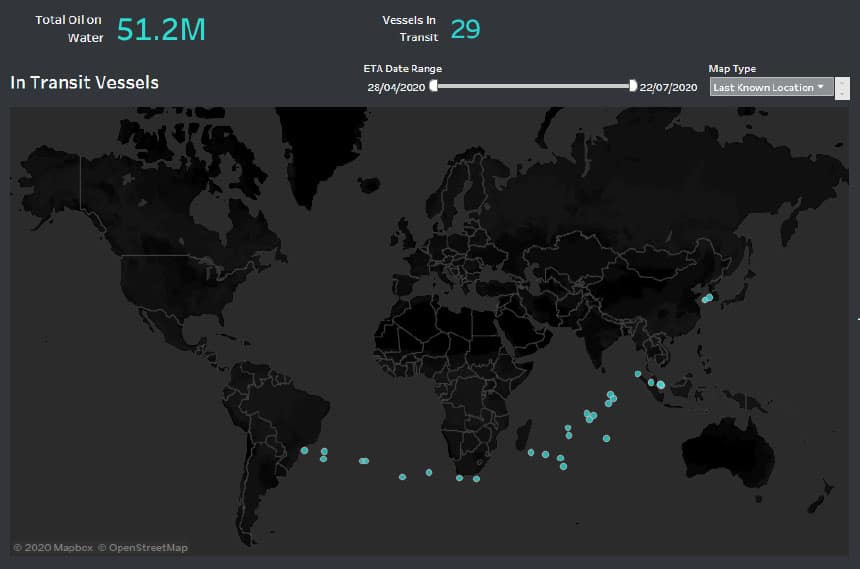The image size is (860, 569).
Task: Click the middle of the ETA Date Range track
Action: click(533, 86)
